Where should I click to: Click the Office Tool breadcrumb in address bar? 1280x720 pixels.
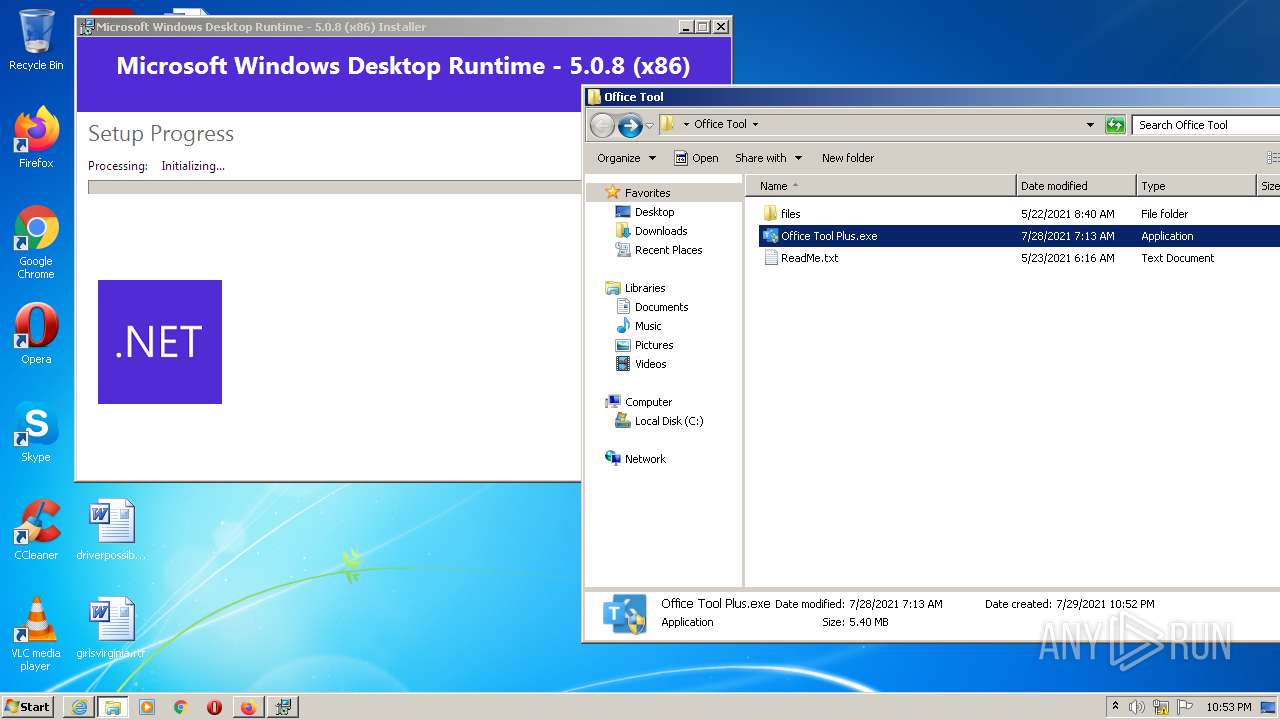coord(720,125)
